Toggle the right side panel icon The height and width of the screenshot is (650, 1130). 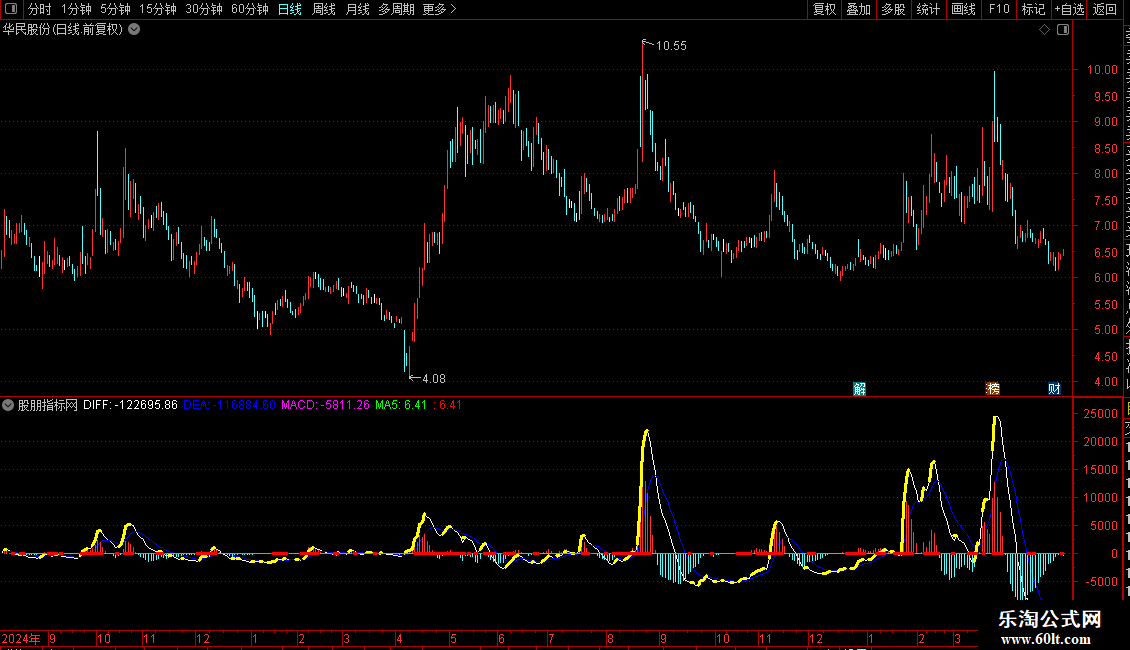pos(1063,30)
